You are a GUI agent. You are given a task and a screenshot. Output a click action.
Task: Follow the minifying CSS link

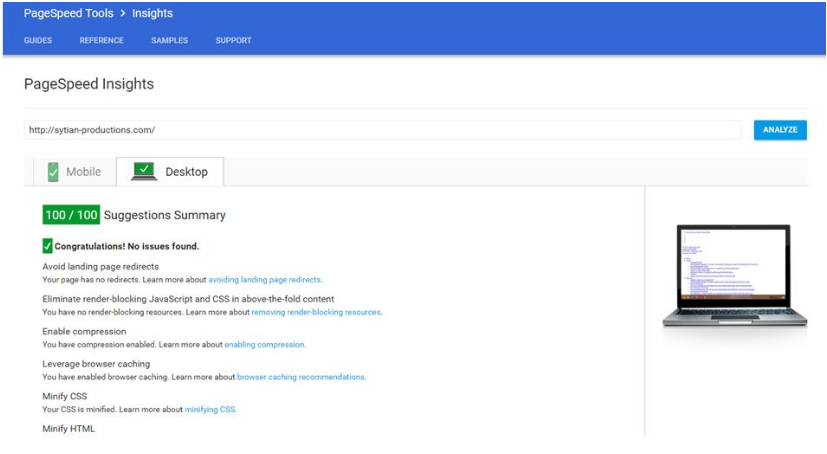[x=210, y=409]
